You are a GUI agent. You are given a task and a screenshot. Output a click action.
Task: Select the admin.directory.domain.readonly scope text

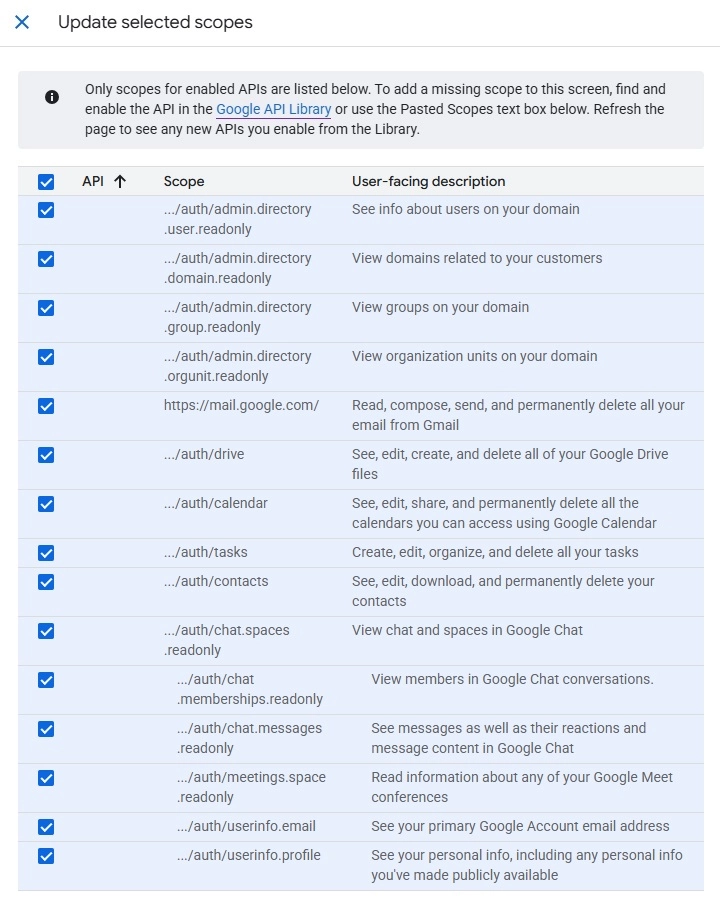click(x=237, y=268)
